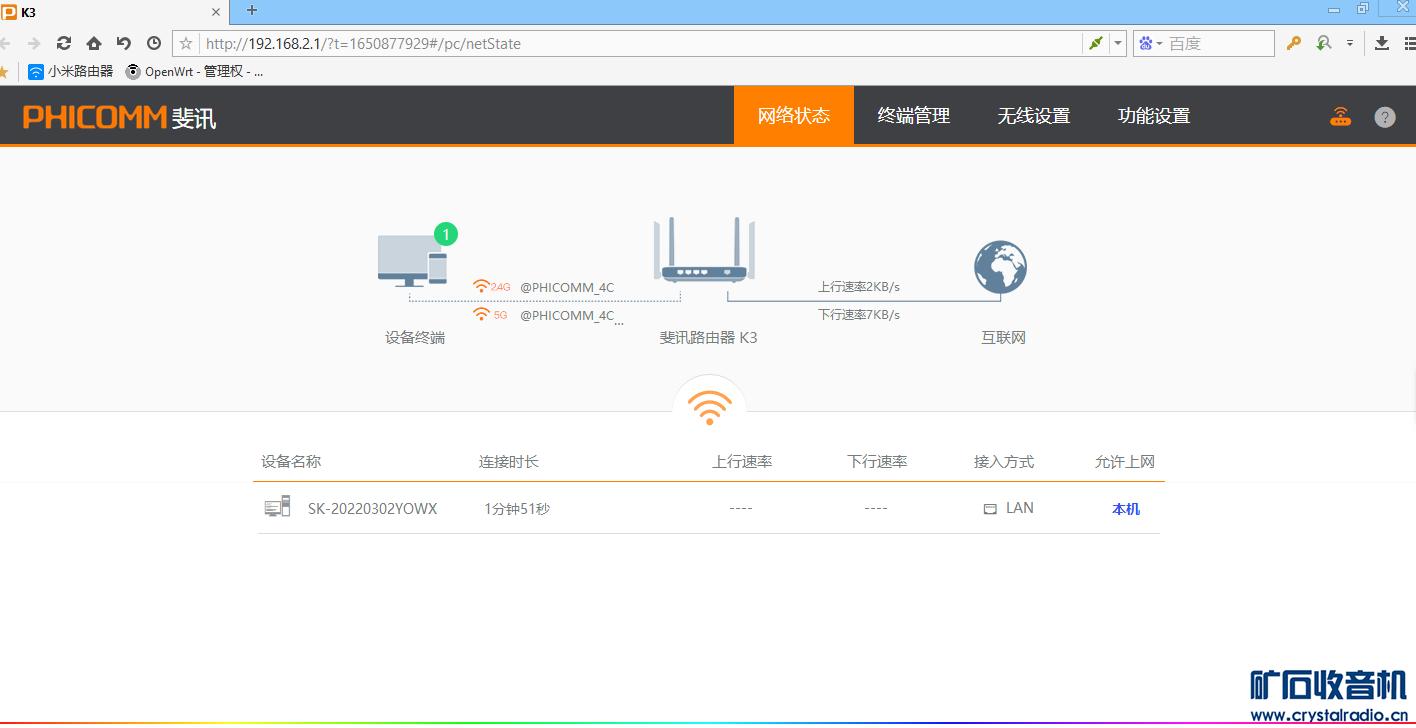Switch to 终端管理 tab

click(x=913, y=116)
